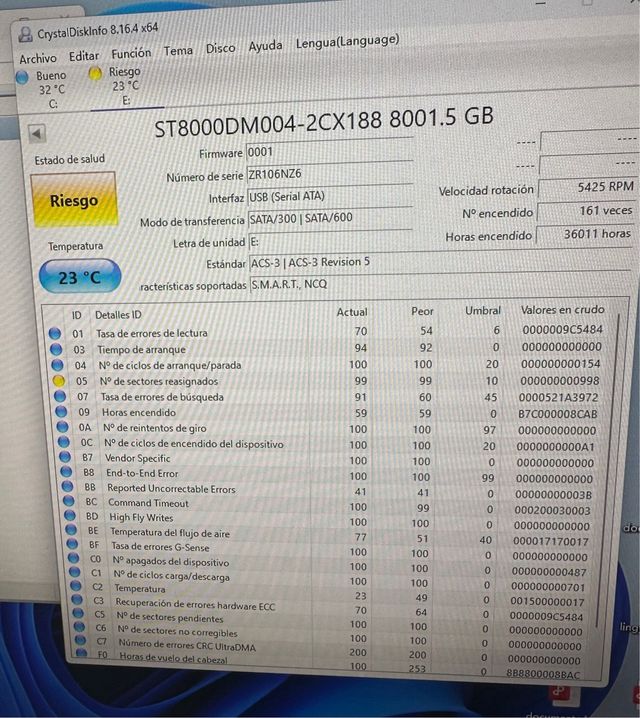Click the CrystalDiskInfo app icon in title bar
Screen dimensions: 640x718
[26, 35]
